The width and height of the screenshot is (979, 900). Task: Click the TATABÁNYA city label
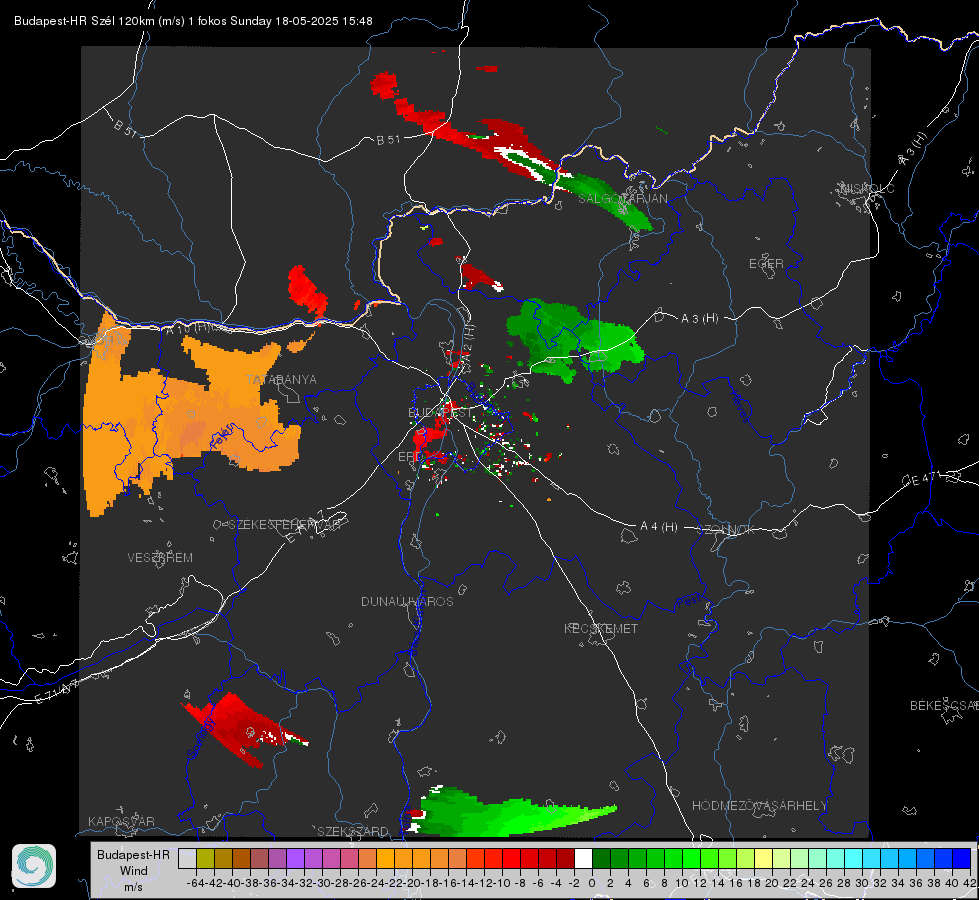tap(281, 379)
